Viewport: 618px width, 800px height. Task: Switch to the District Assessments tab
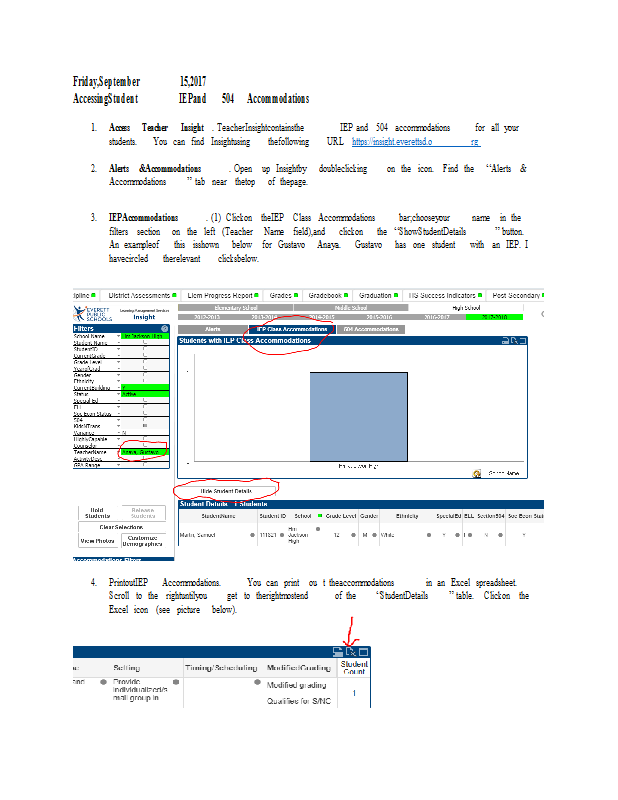pyautogui.click(x=139, y=295)
